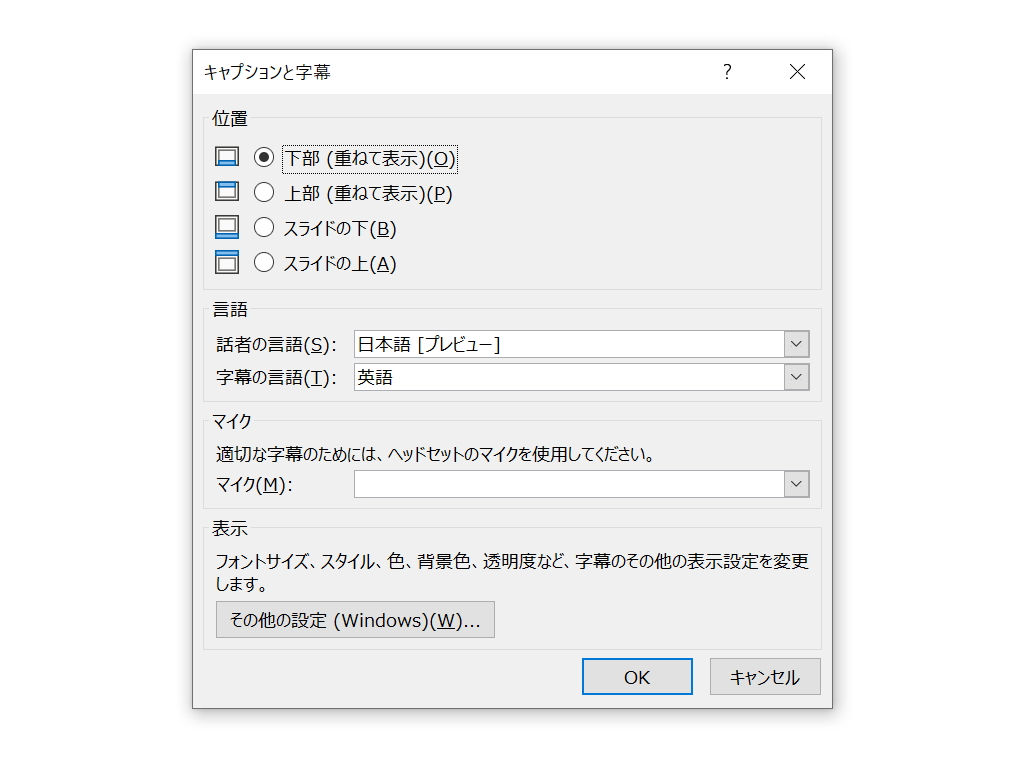1024x768 pixels.
Task: Click the キャプションと字幕 dialog title
Action: click(x=267, y=72)
